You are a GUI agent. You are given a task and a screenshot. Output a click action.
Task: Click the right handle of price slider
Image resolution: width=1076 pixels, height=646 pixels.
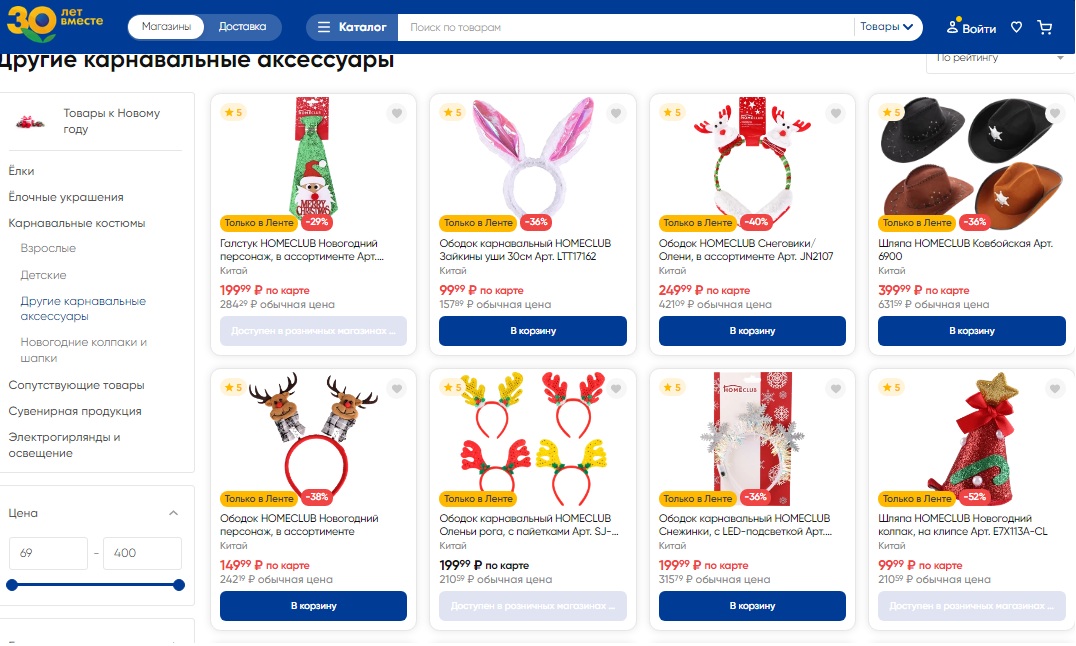click(179, 585)
